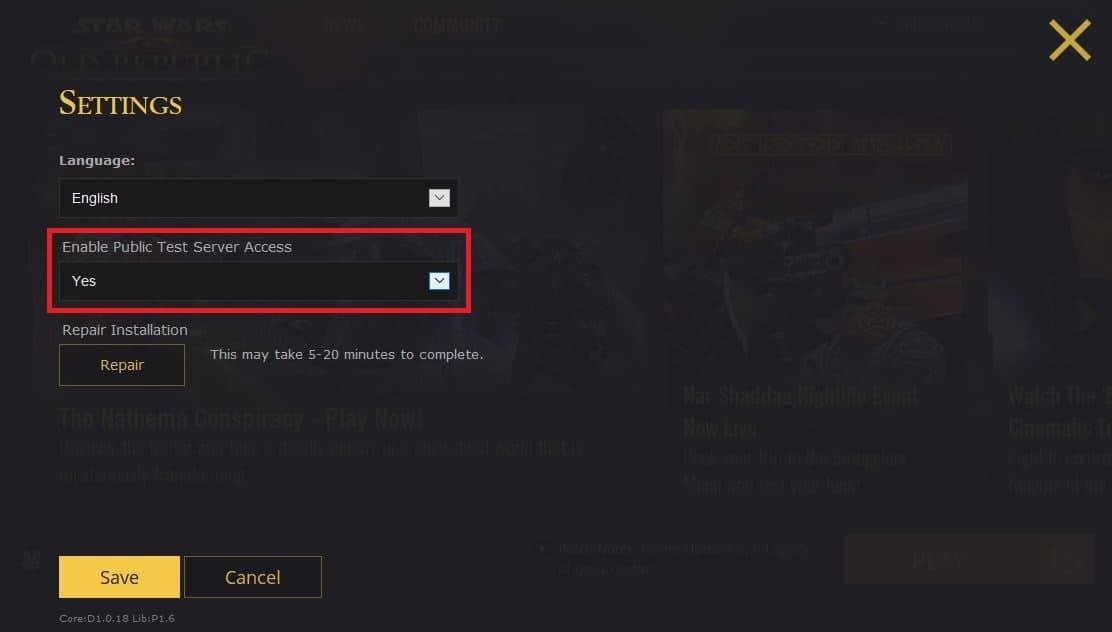The width and height of the screenshot is (1112, 632).
Task: Open the Language dropdown arrow
Action: point(439,198)
